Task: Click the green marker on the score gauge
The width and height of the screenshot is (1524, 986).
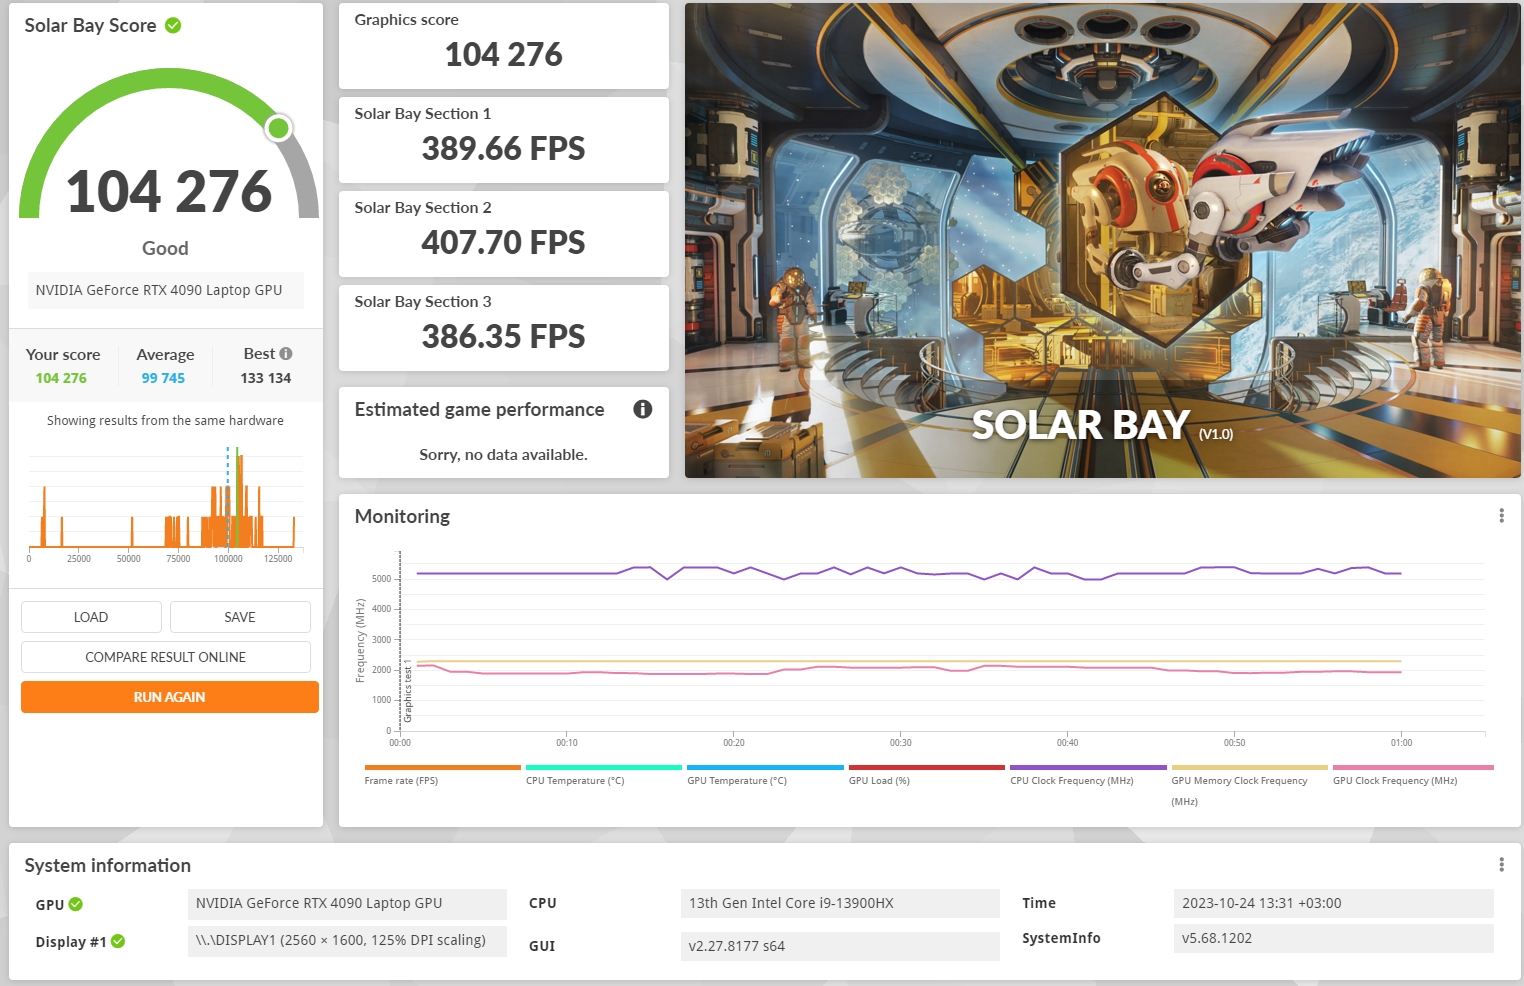Action: (279, 128)
